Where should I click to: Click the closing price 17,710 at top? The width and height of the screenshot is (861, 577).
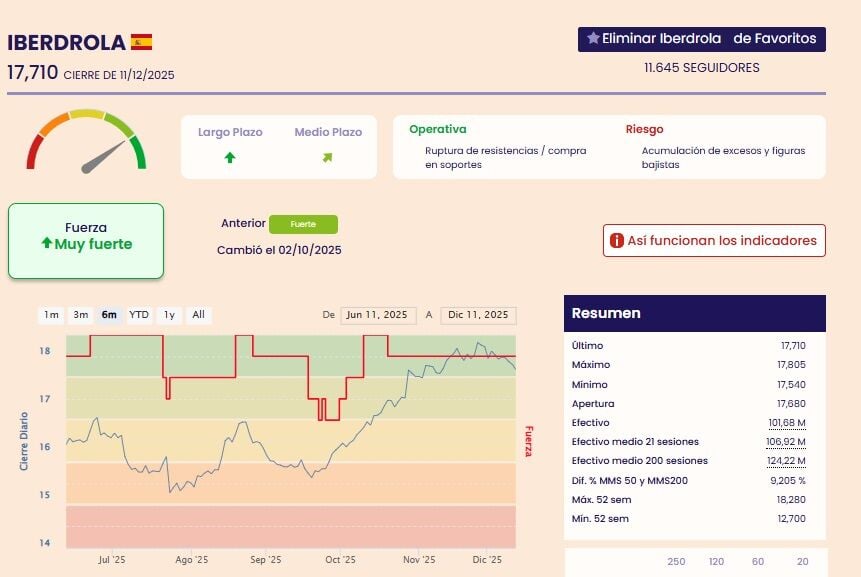tap(32, 72)
